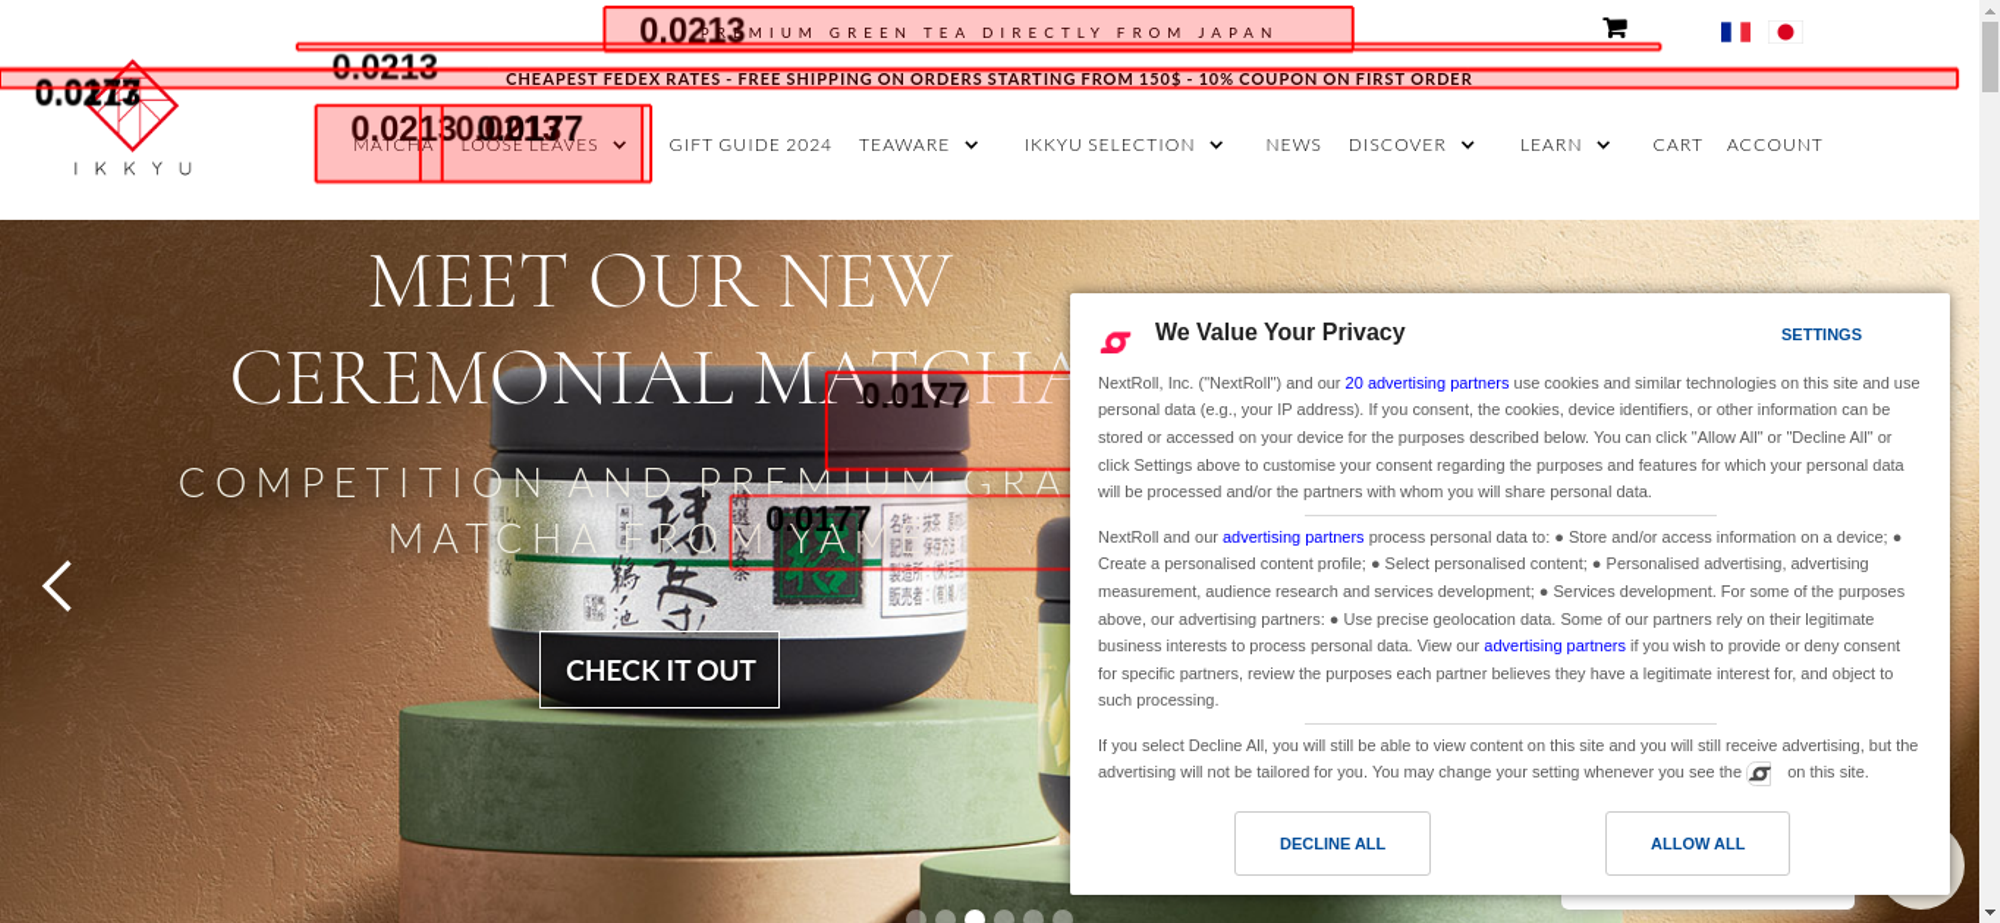Switch to Japanese with the flag icon

point(1785,32)
